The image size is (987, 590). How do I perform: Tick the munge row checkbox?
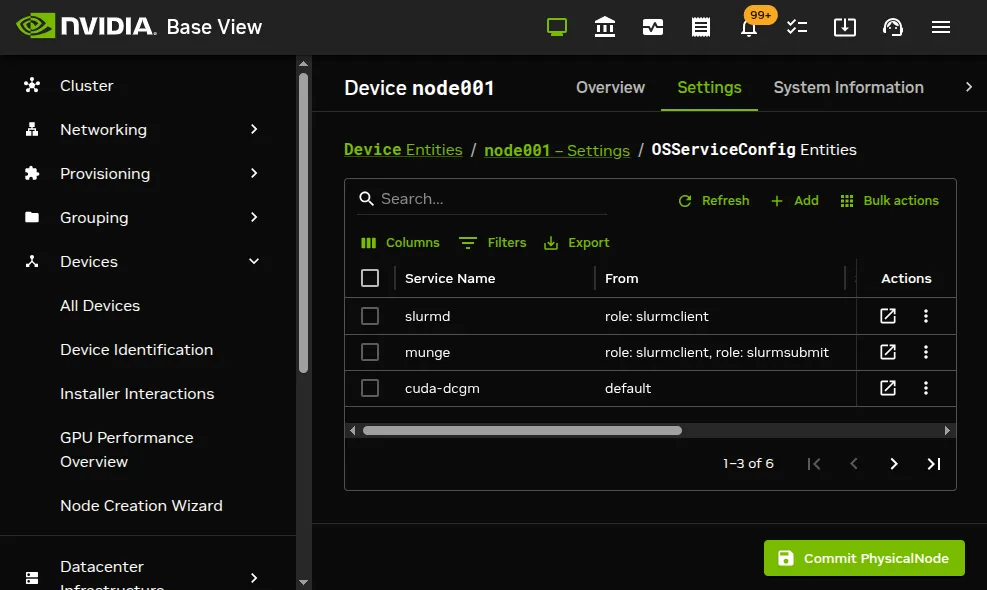370,352
